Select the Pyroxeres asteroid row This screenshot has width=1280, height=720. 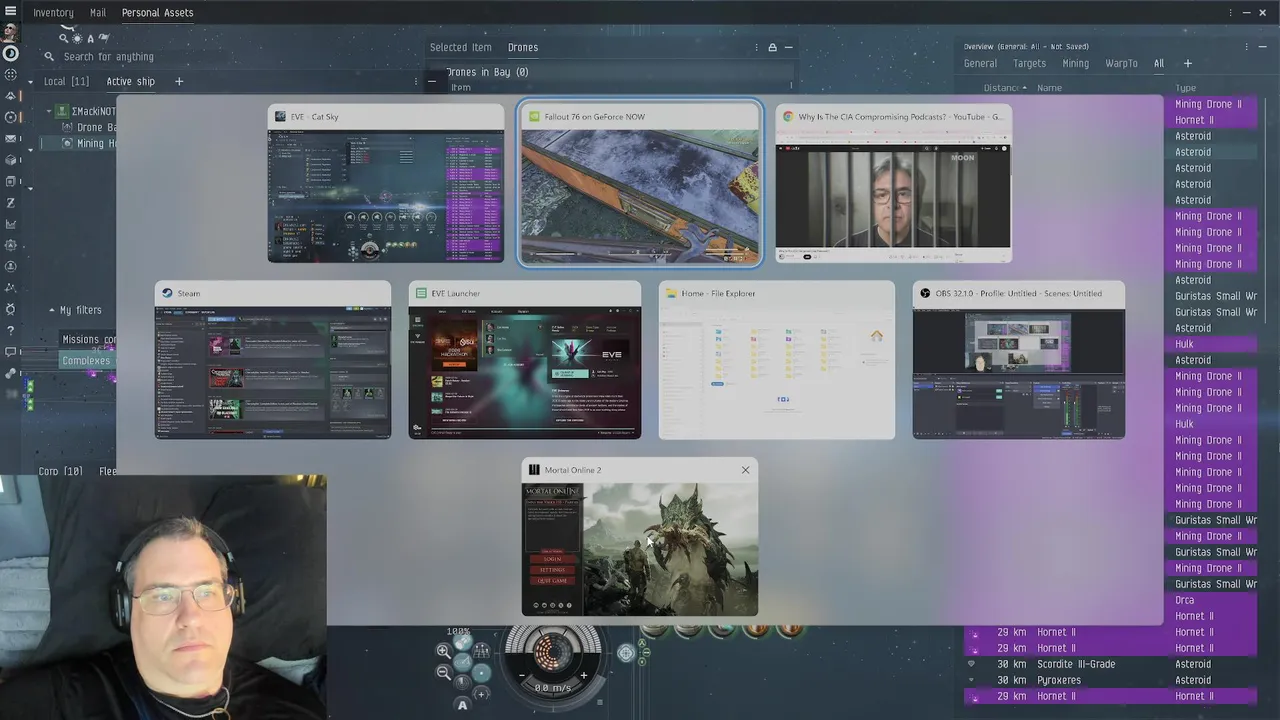point(1110,680)
